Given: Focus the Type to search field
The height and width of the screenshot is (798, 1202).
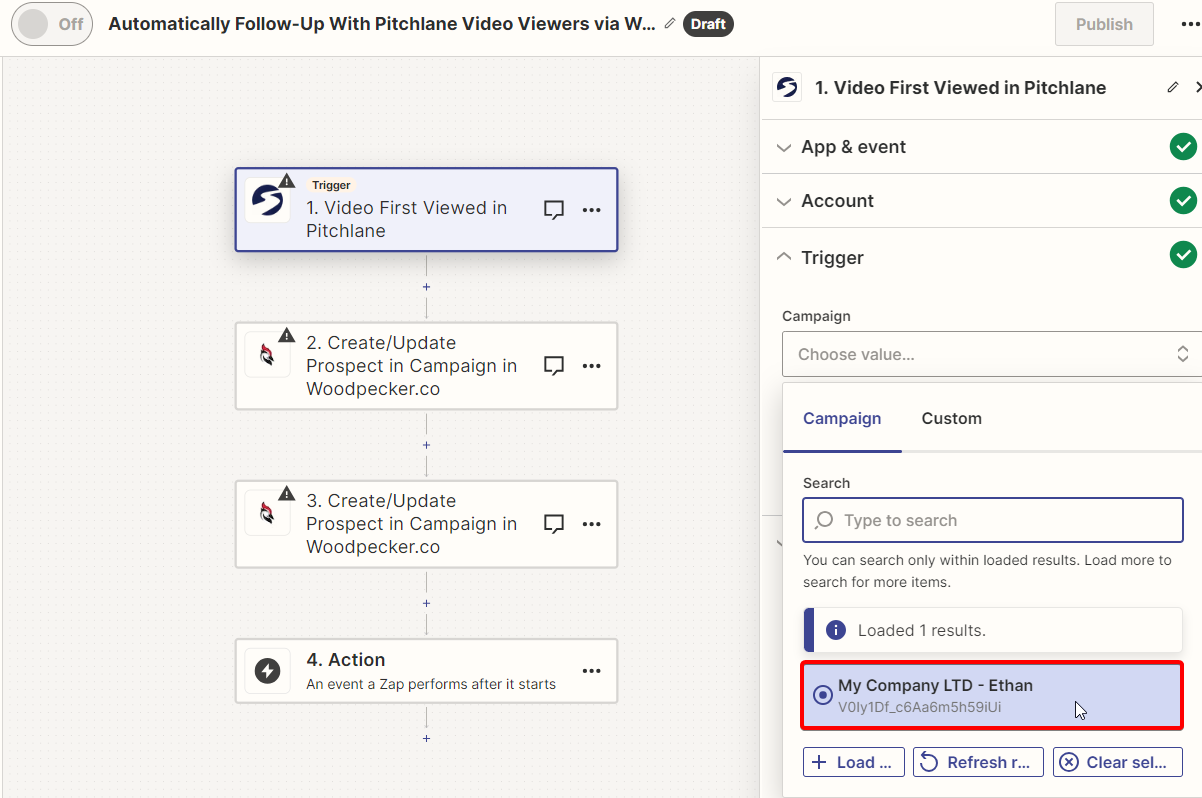Looking at the screenshot, I should pyautogui.click(x=993, y=520).
